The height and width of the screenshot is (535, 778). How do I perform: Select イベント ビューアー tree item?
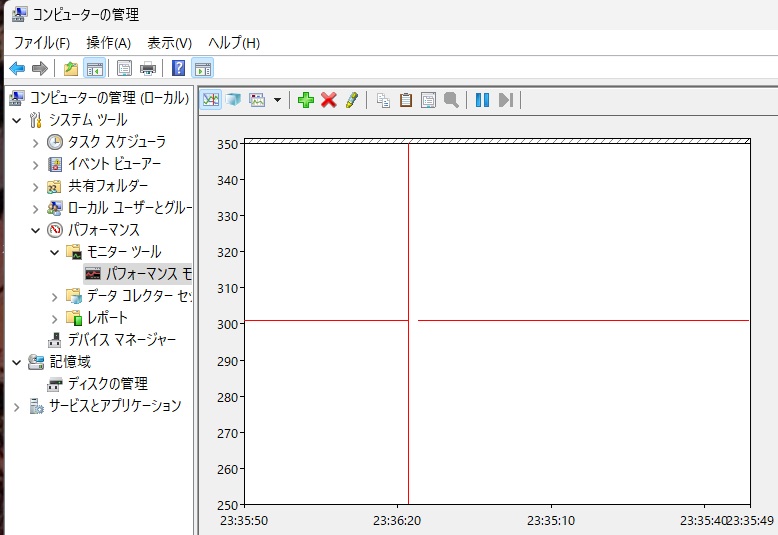coord(114,164)
